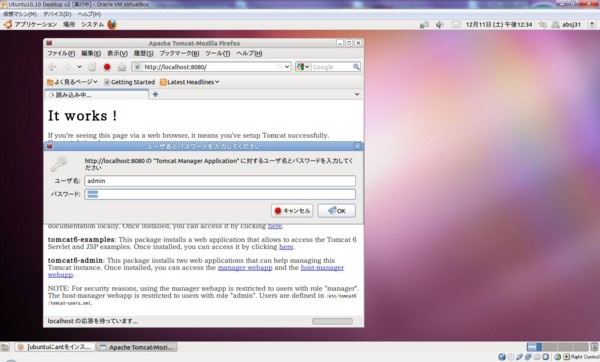Screen dimensions: 600x362
Task: Open the ヘルプ(H) VirtualBox menu
Action: (89, 14)
